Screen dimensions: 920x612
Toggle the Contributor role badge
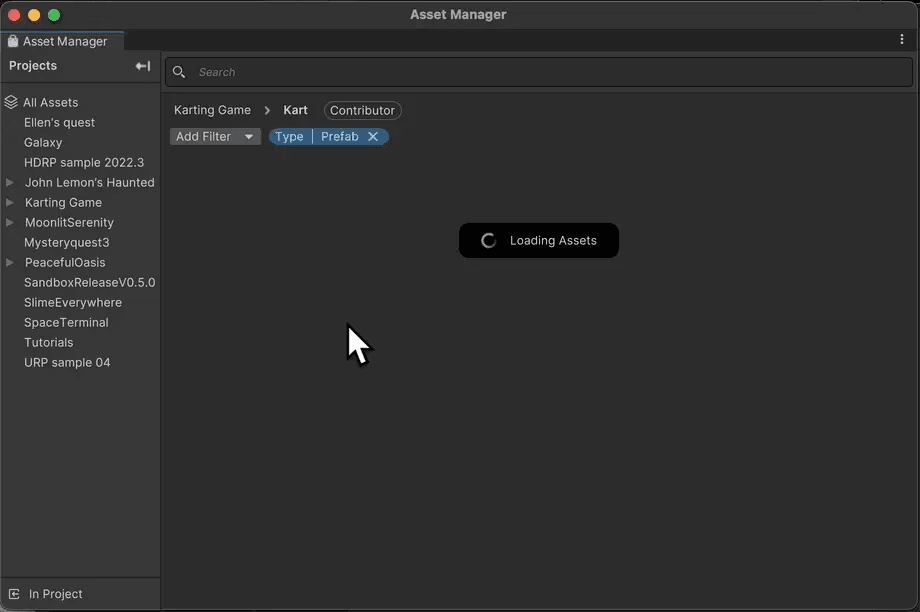[x=362, y=110]
